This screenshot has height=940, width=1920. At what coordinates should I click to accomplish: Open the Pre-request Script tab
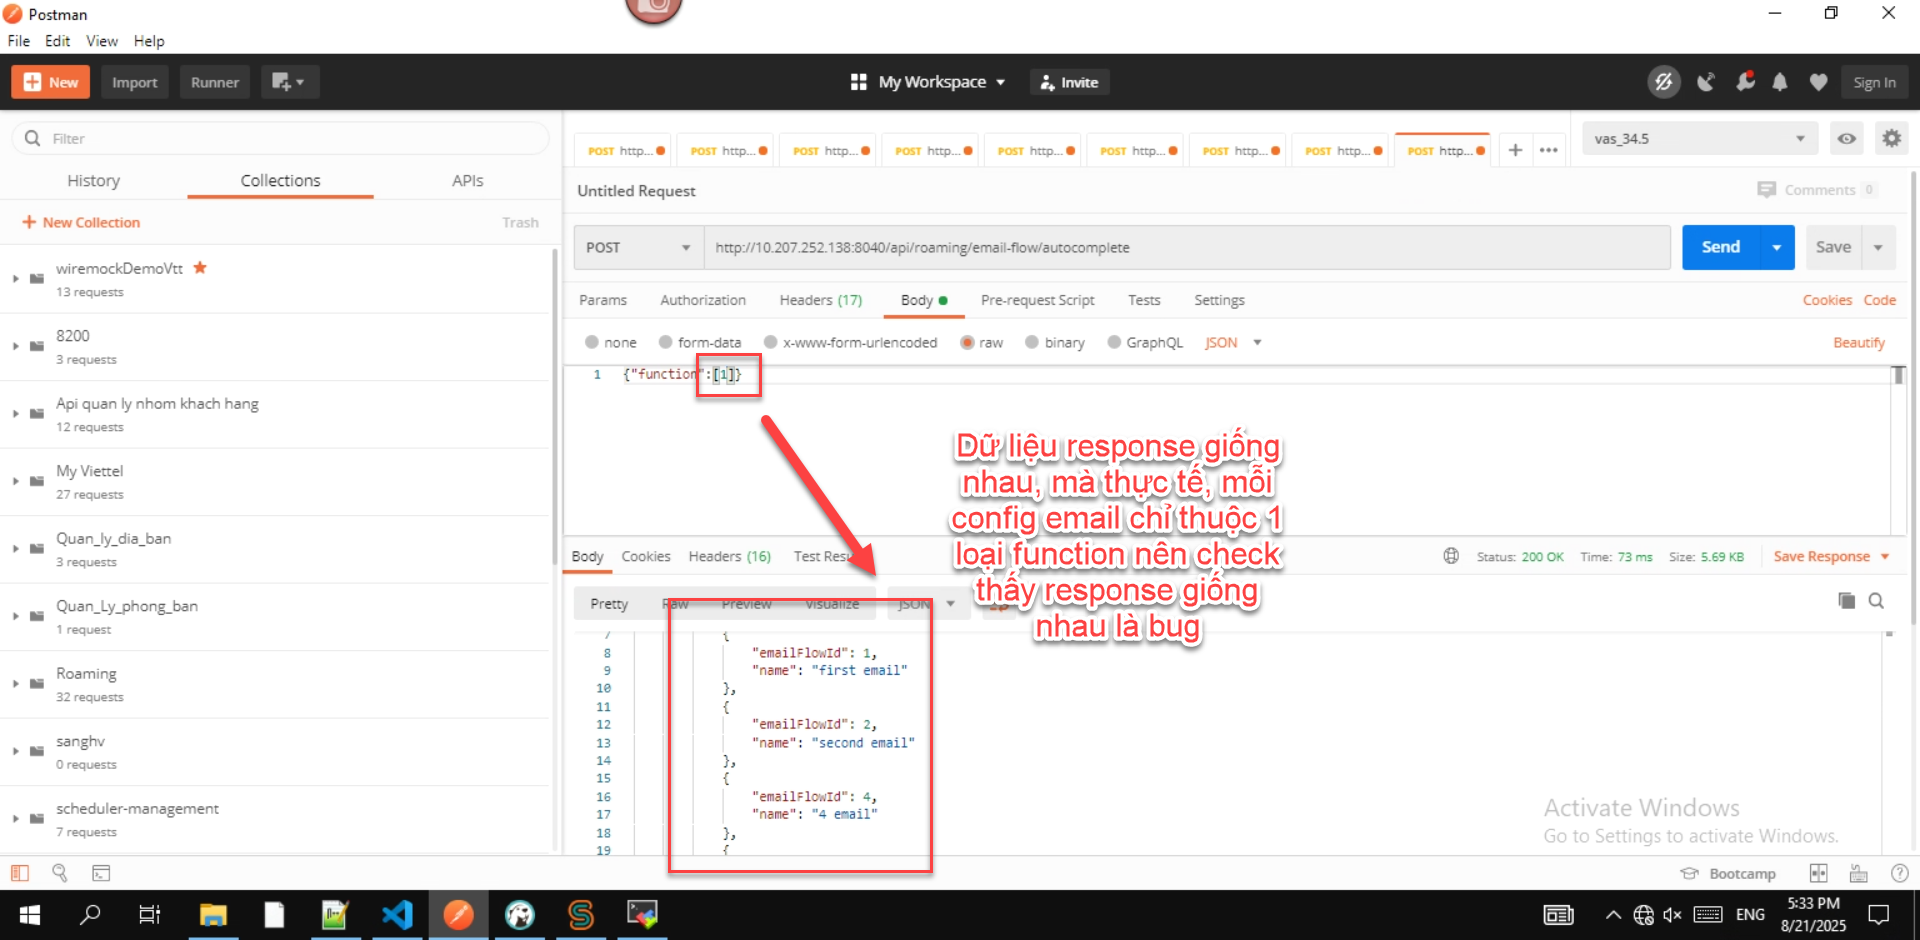[x=1037, y=300]
